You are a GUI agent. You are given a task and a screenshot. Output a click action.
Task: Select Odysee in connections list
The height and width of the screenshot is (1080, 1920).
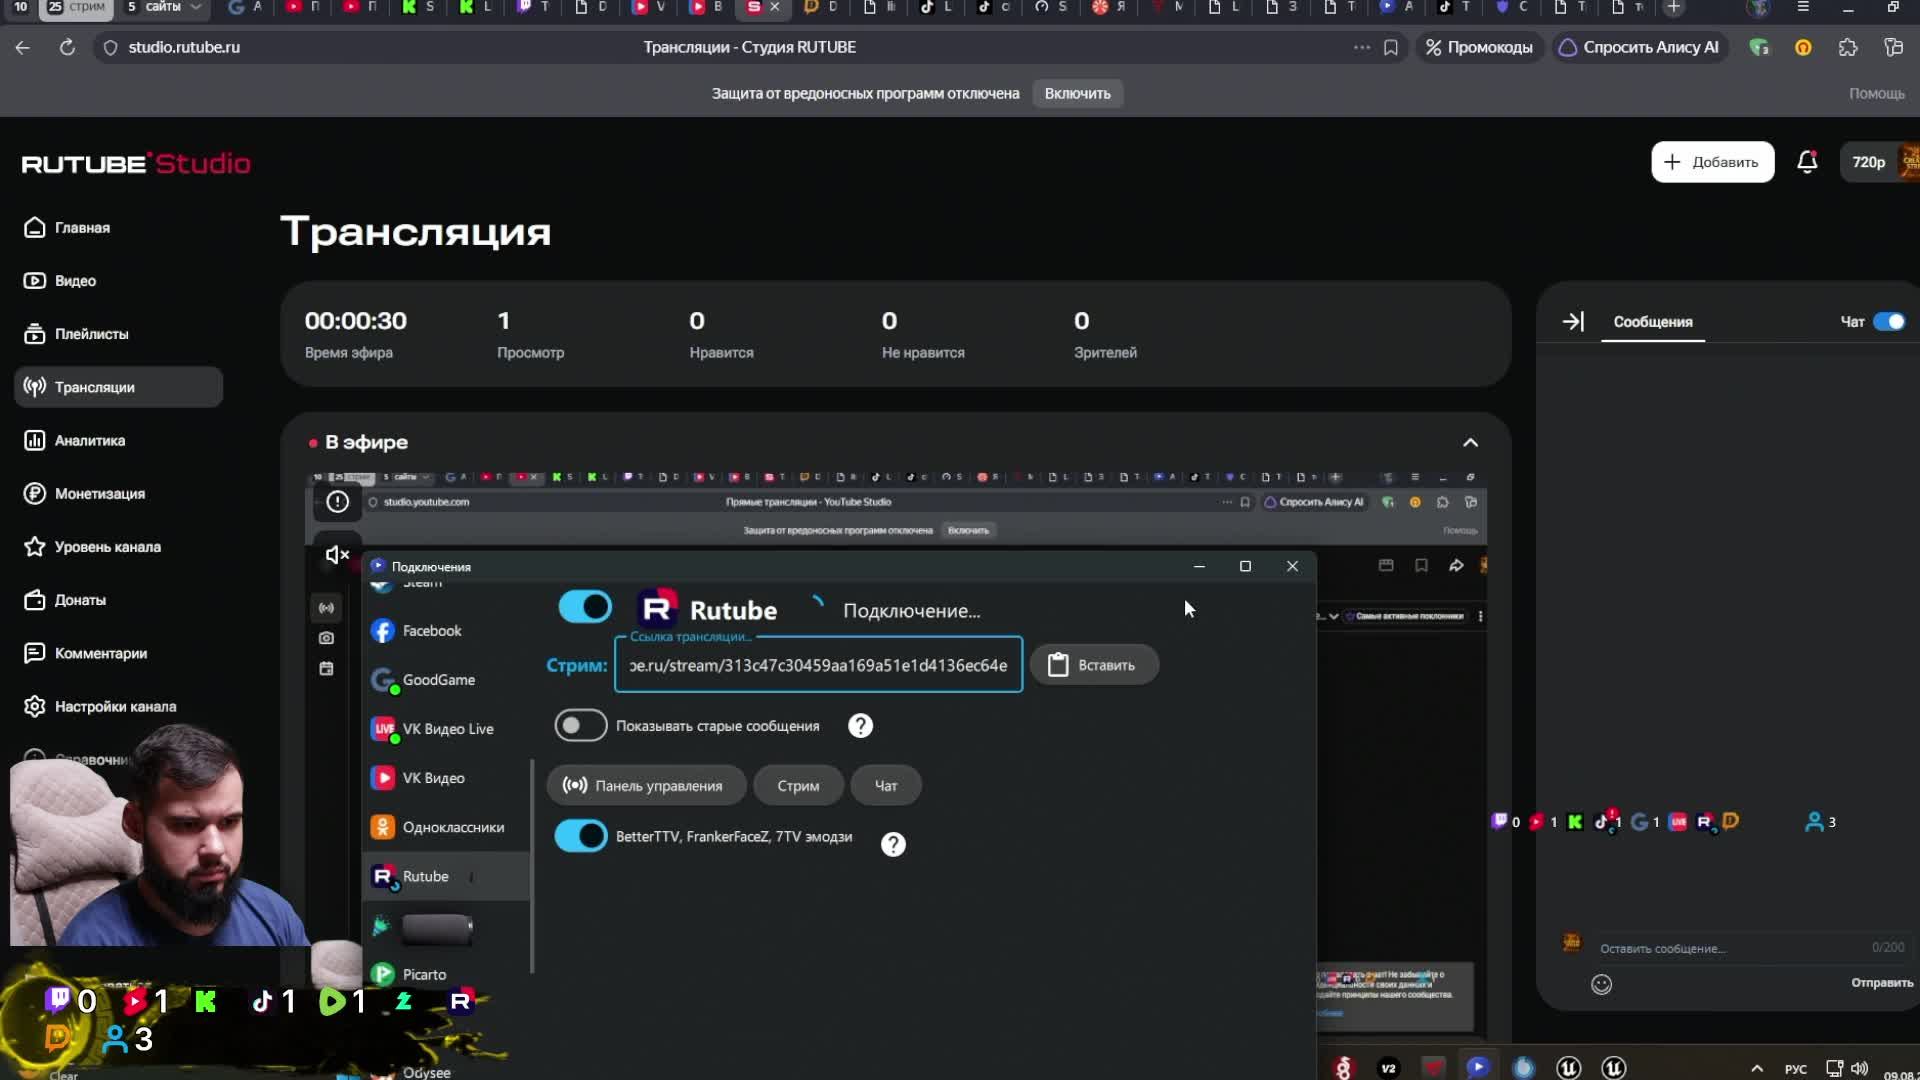(426, 1072)
